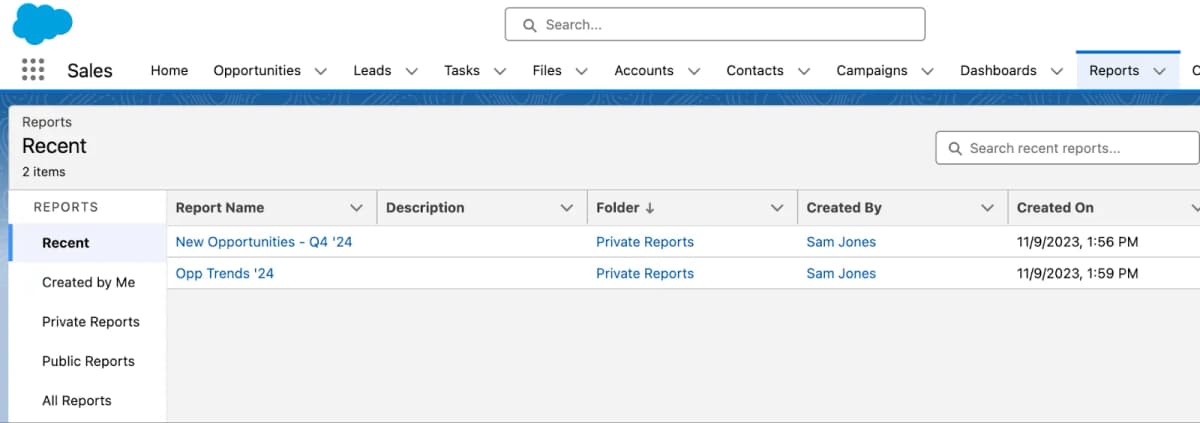Image resolution: width=1200 pixels, height=423 pixels.
Task: Select the Reports tab
Action: (1114, 70)
